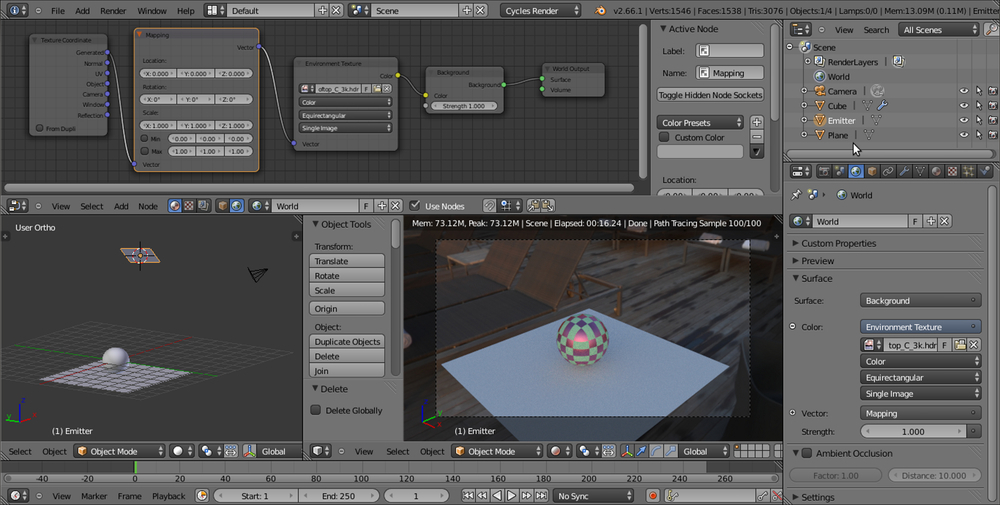Image resolution: width=1000 pixels, height=505 pixels.
Task: Expand the Custom Properties panel
Action: pyautogui.click(x=838, y=243)
